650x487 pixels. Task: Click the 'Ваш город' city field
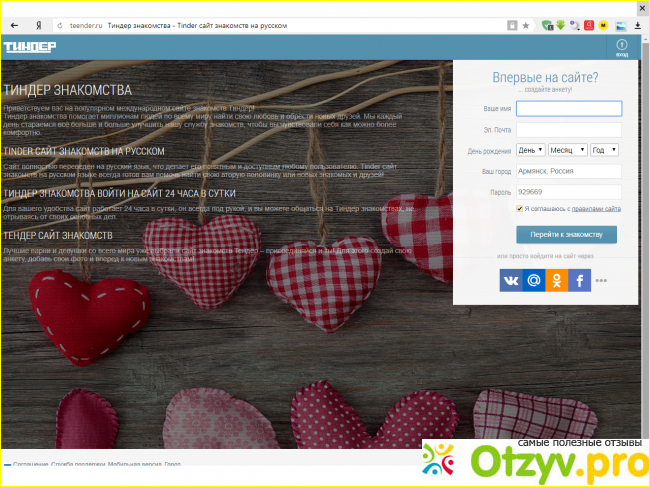(x=568, y=171)
